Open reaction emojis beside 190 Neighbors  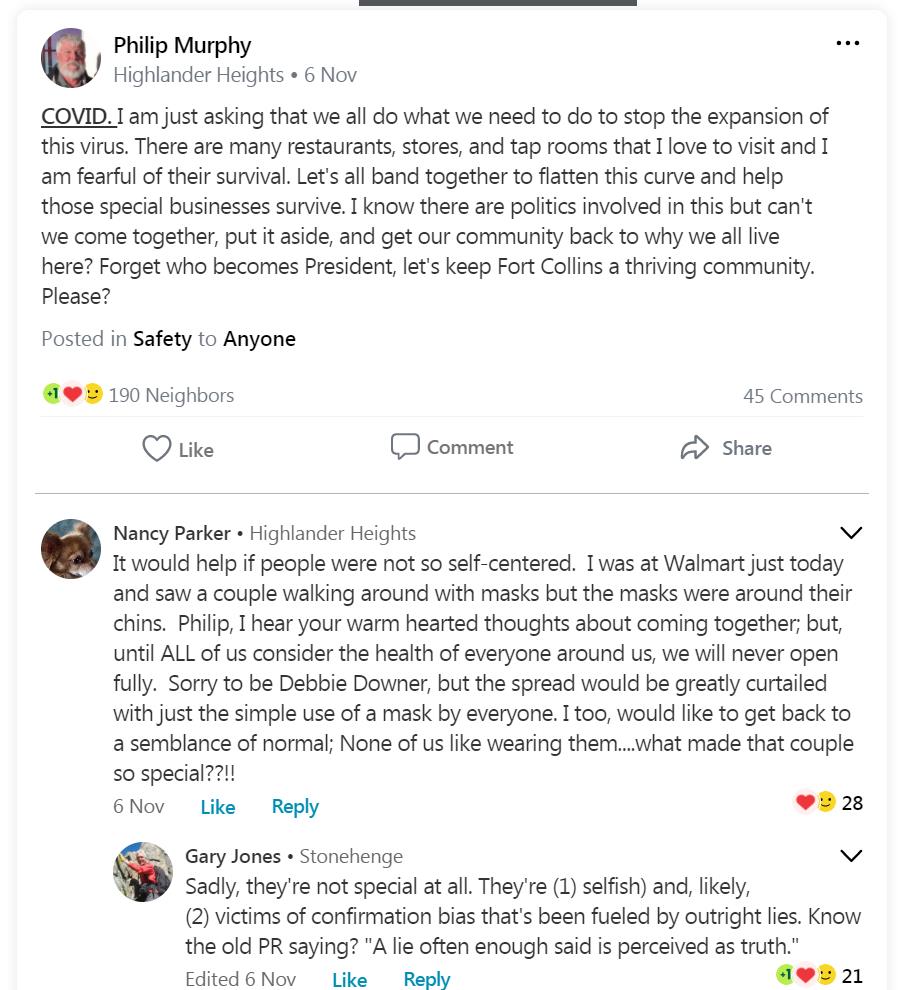tap(72, 394)
